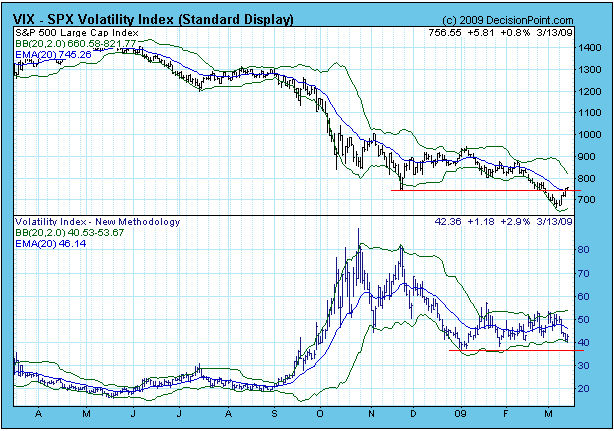Click the 1400 price axis label
The width and height of the screenshot is (614, 431).
coord(589,47)
